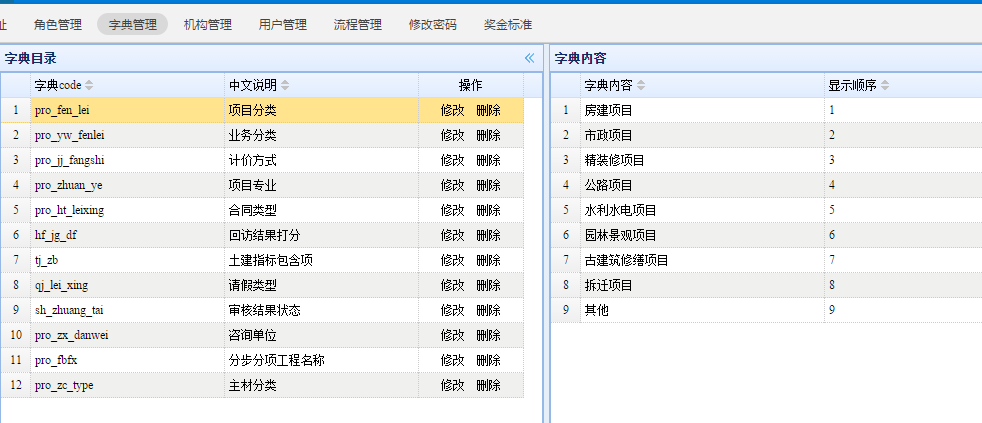Viewport: 982px width, 423px height.
Task: Select the 计价方式 dictionary row
Action: click(252, 160)
